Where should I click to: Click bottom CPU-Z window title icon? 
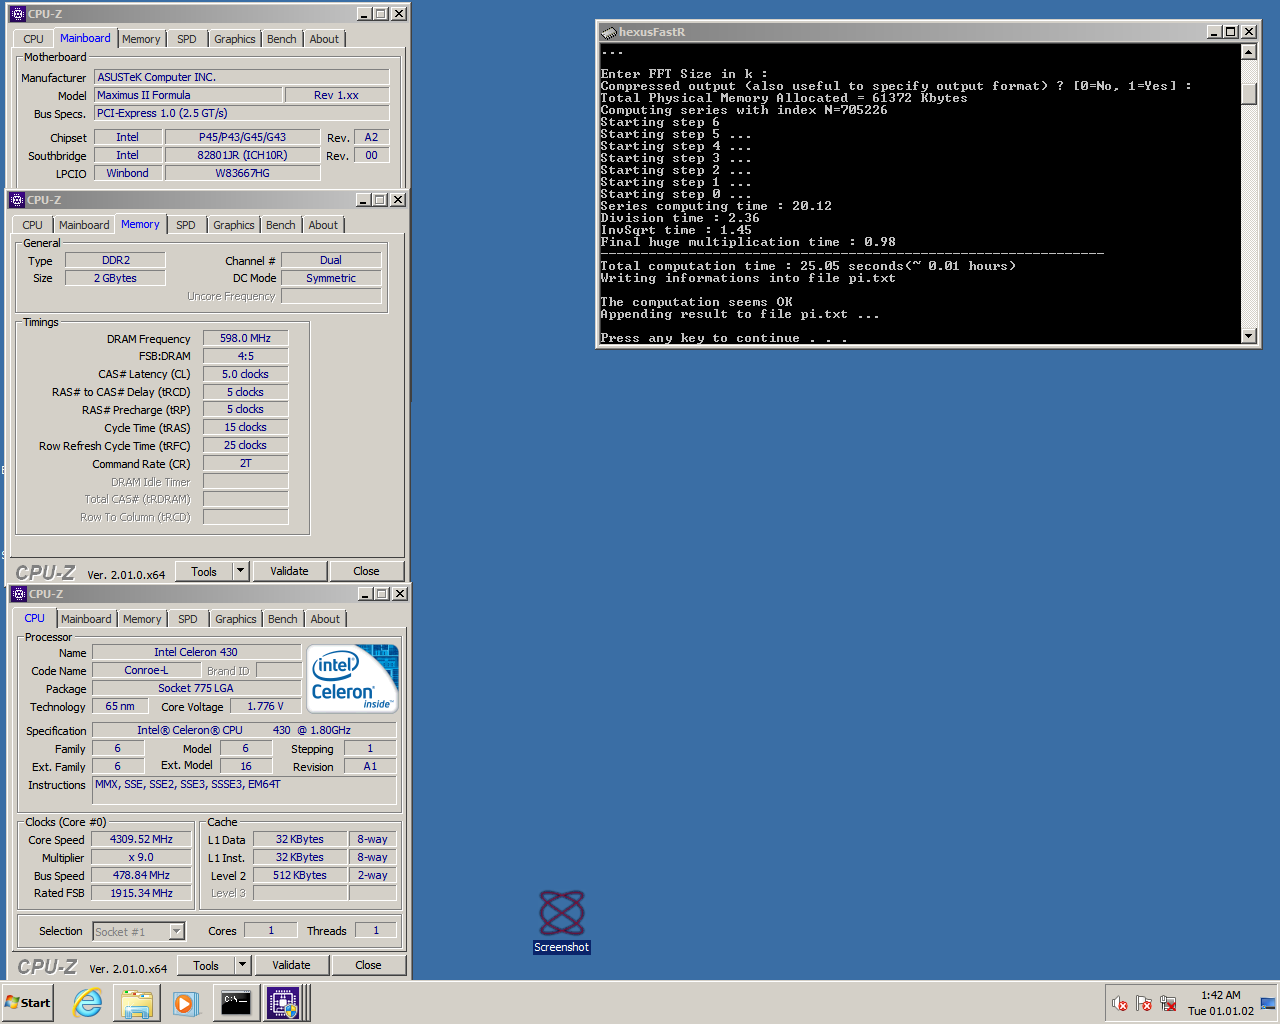18,594
